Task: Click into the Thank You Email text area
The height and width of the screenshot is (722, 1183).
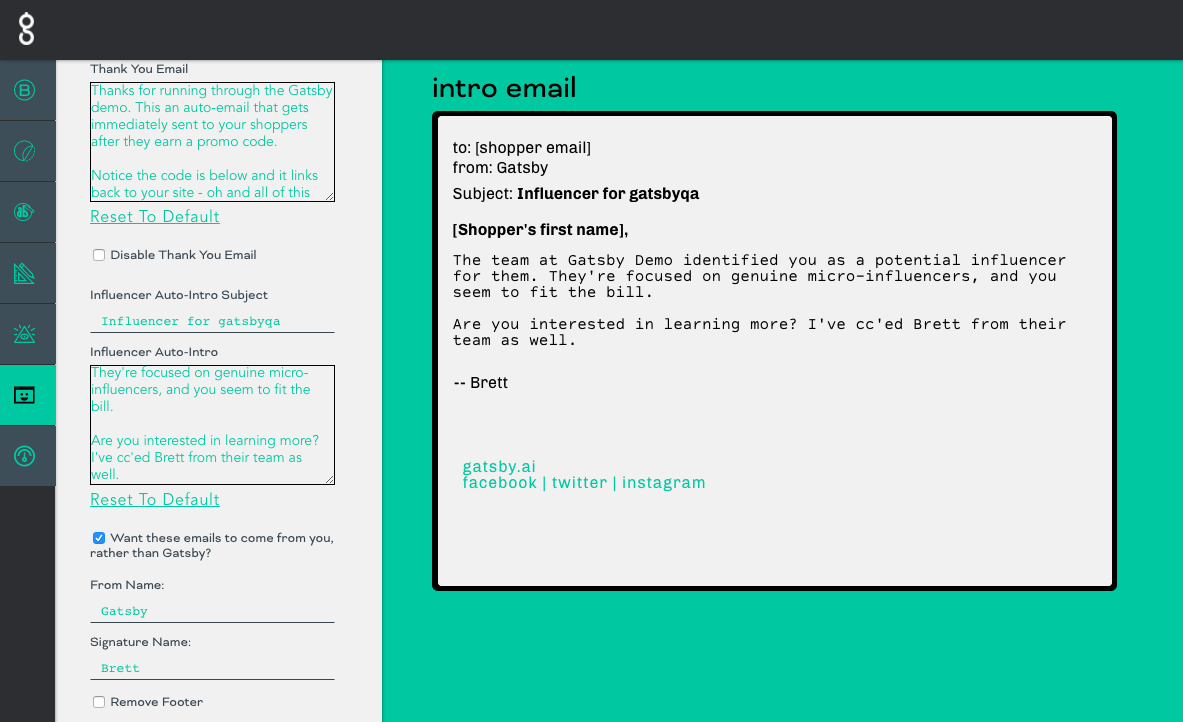Action: click(x=212, y=142)
